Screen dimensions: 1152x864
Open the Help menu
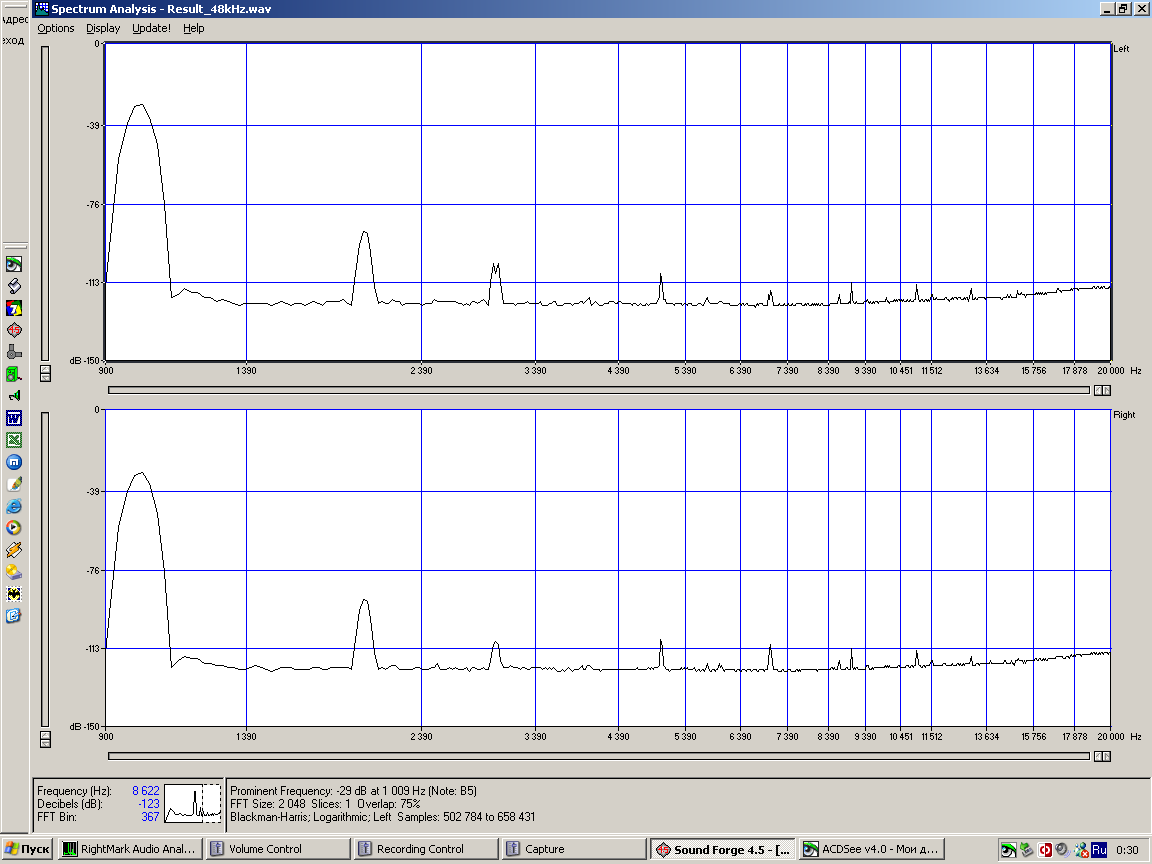click(194, 28)
